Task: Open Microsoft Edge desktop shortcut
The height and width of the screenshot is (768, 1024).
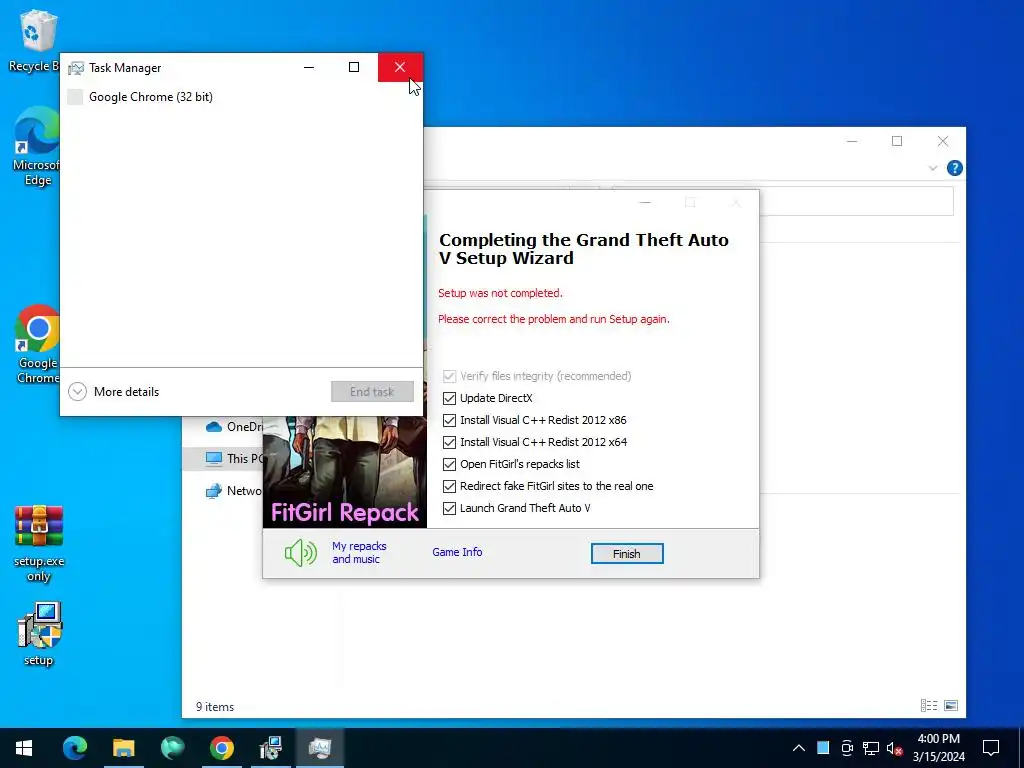Action: pos(37,146)
